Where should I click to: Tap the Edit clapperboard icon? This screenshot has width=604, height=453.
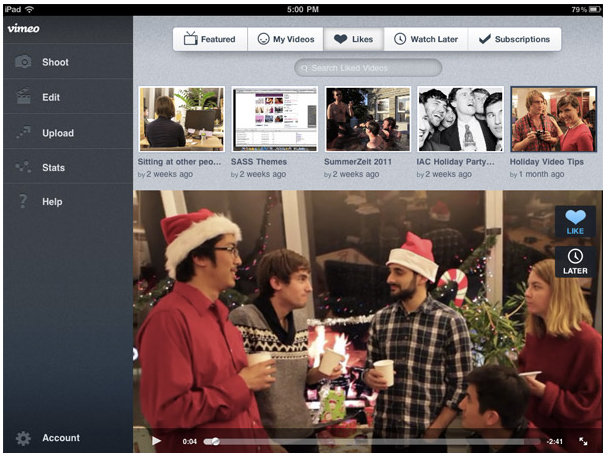(23, 96)
